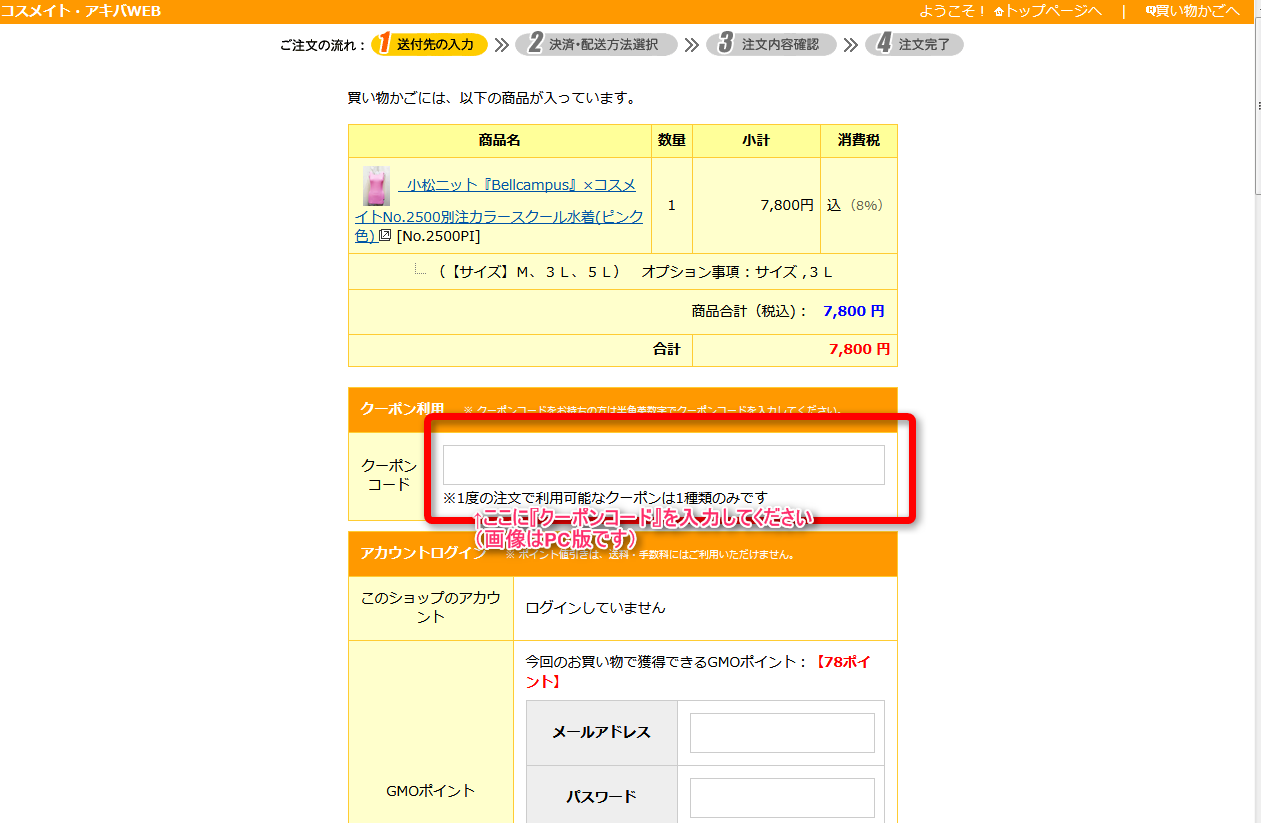Screen dimensions: 1261x823
Task: Click the home icon beside トップページへ
Action: click(x=998, y=11)
